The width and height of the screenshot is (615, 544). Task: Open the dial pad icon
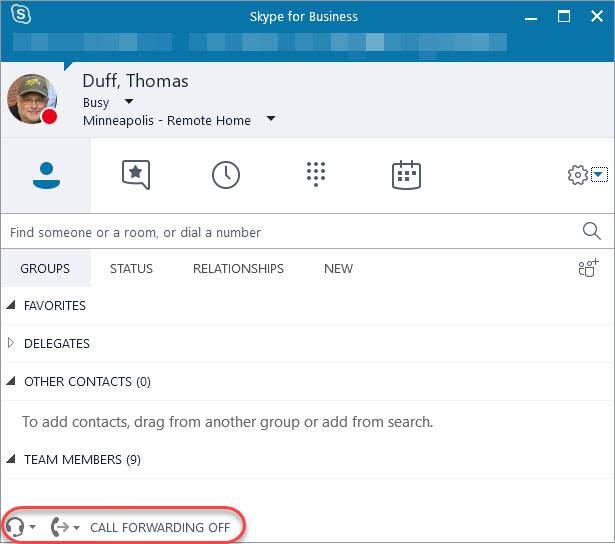pyautogui.click(x=316, y=174)
